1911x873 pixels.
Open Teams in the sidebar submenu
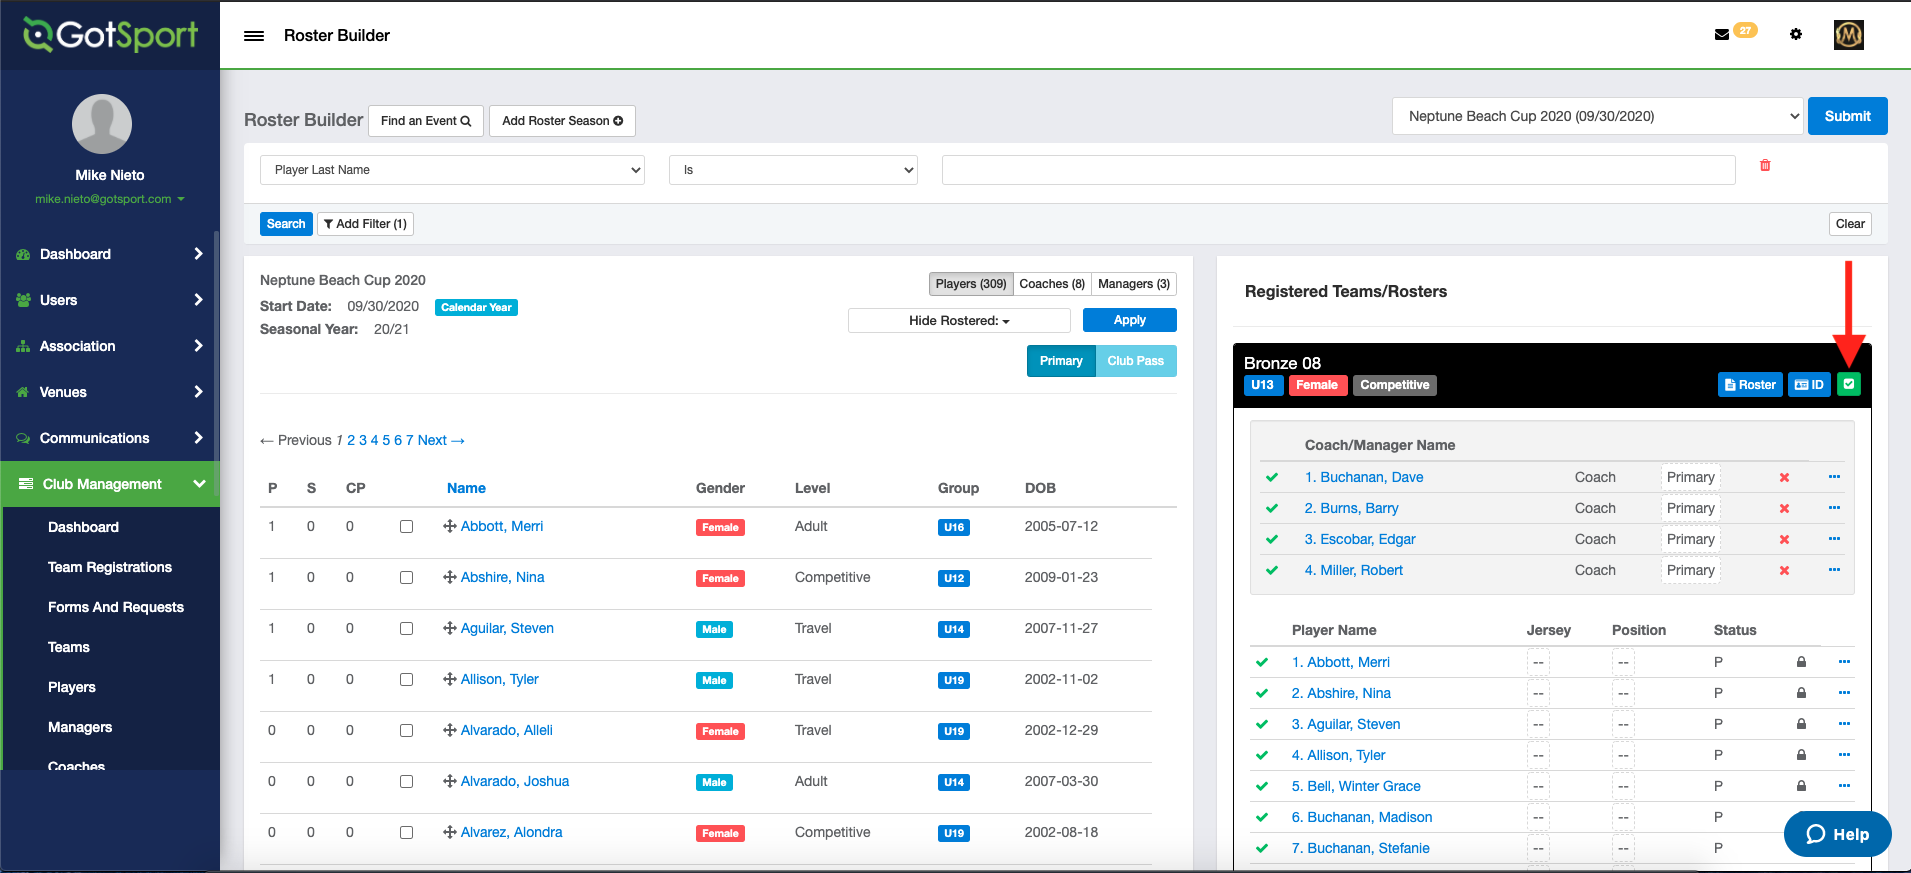tap(69, 647)
